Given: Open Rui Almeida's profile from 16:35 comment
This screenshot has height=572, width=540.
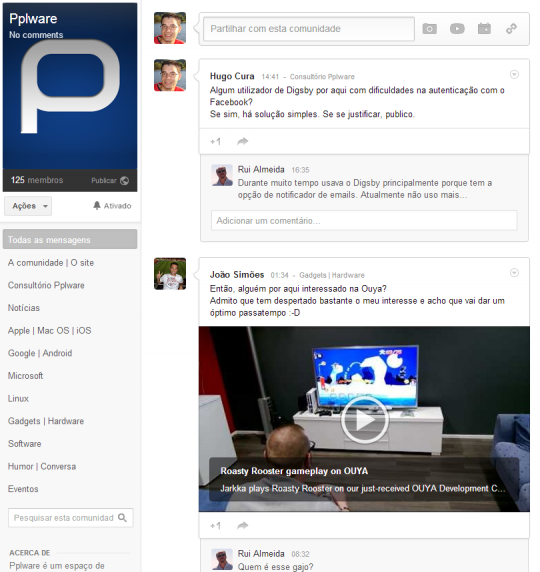Looking at the screenshot, I should pos(261,169).
